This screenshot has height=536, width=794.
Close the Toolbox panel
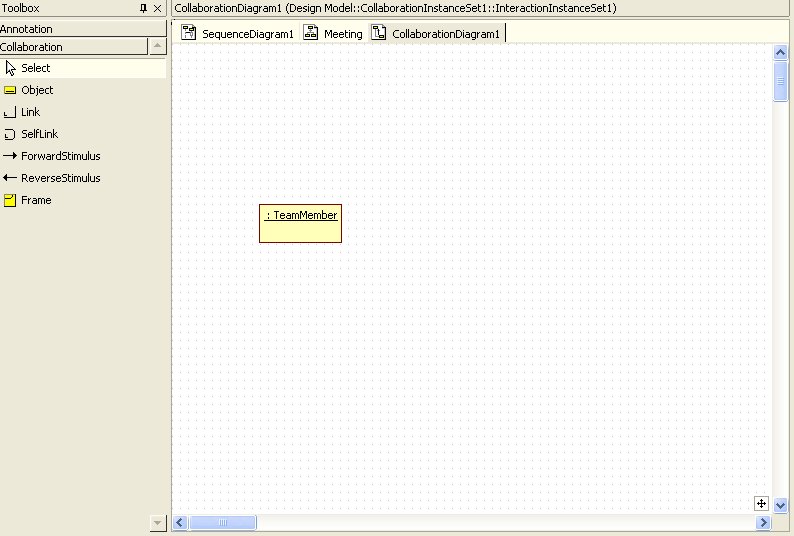click(x=157, y=8)
